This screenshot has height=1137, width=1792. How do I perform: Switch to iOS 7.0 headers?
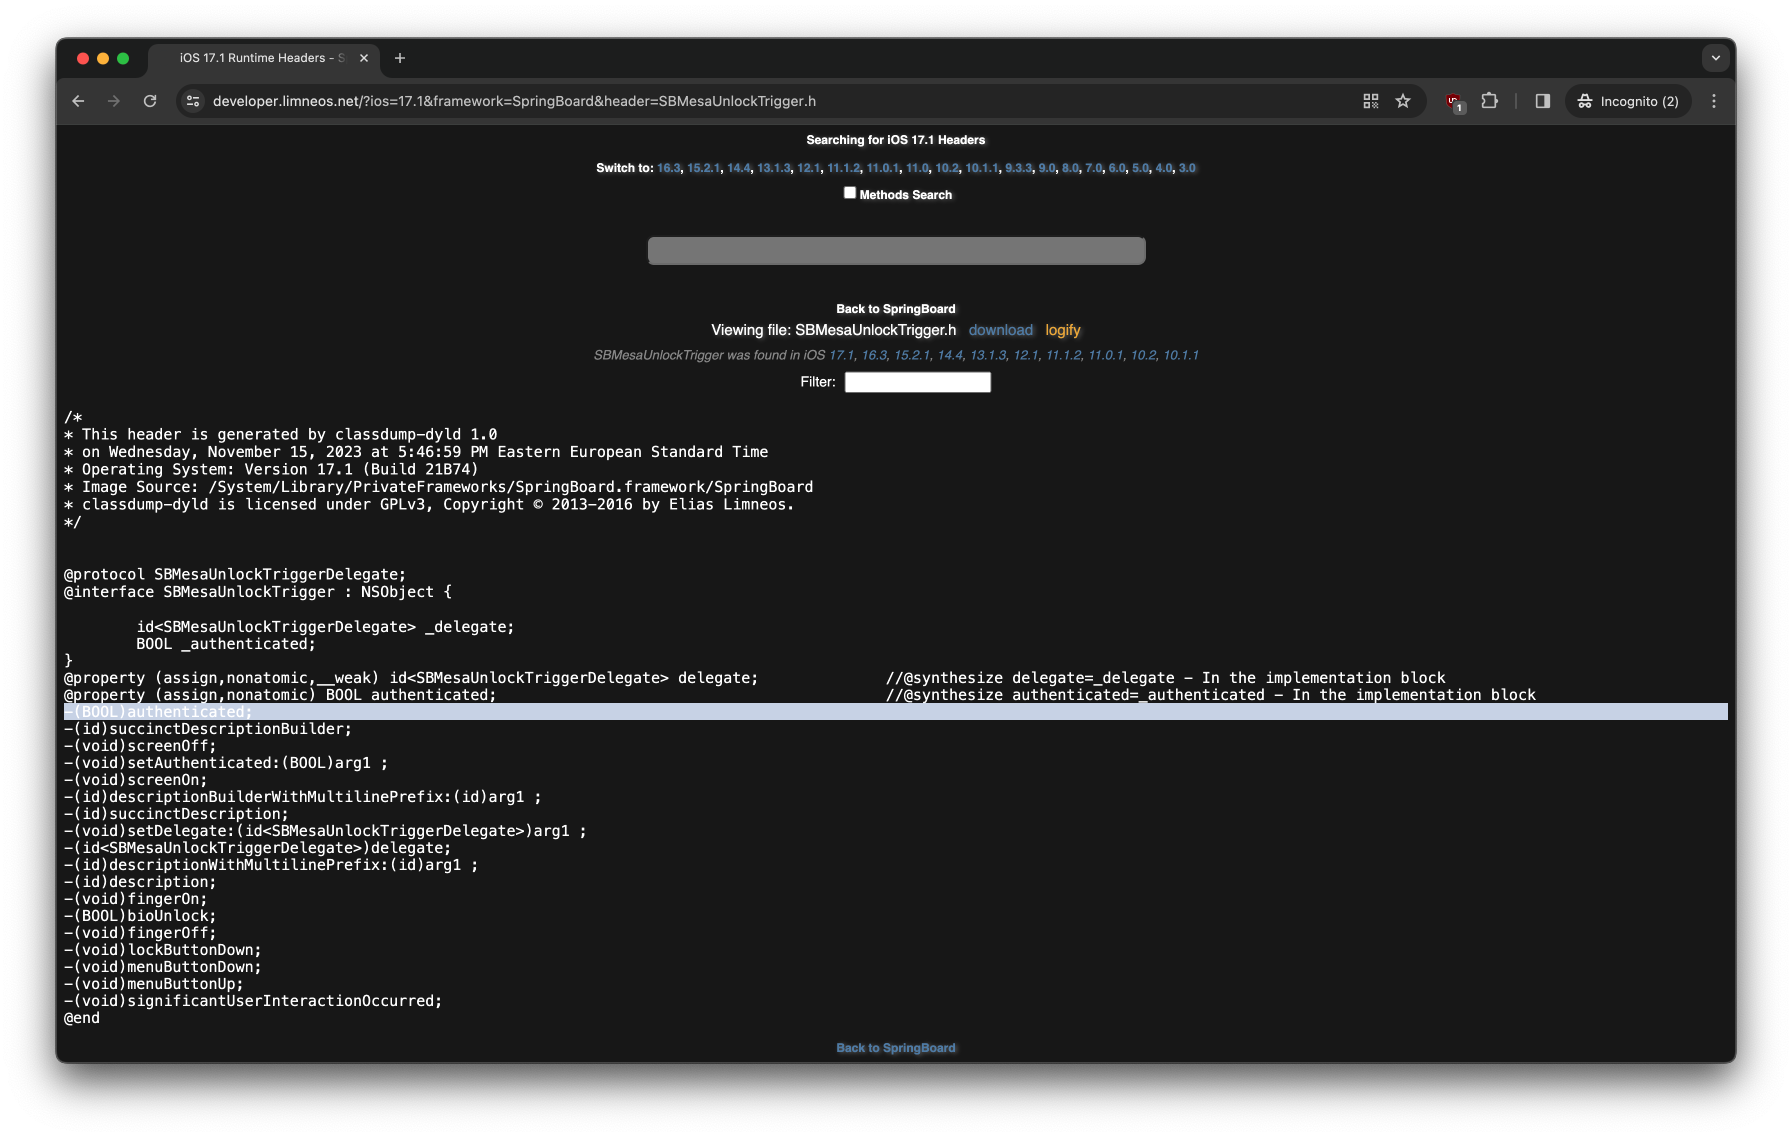tap(1094, 168)
